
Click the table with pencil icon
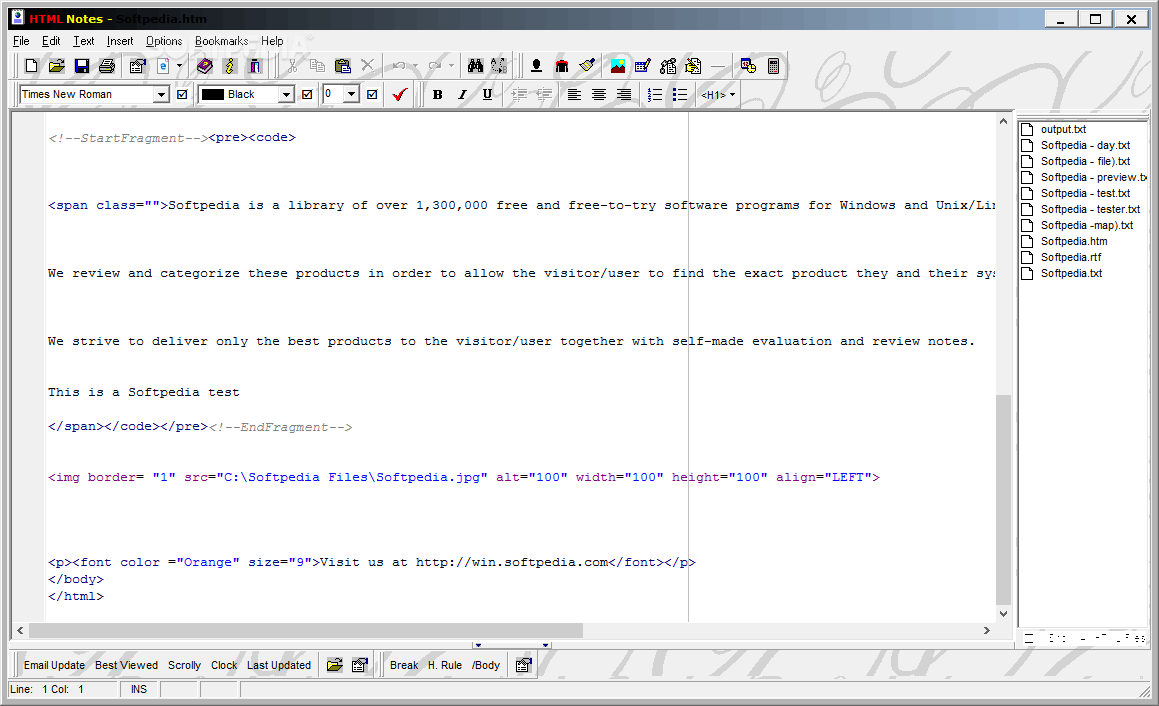[x=643, y=67]
